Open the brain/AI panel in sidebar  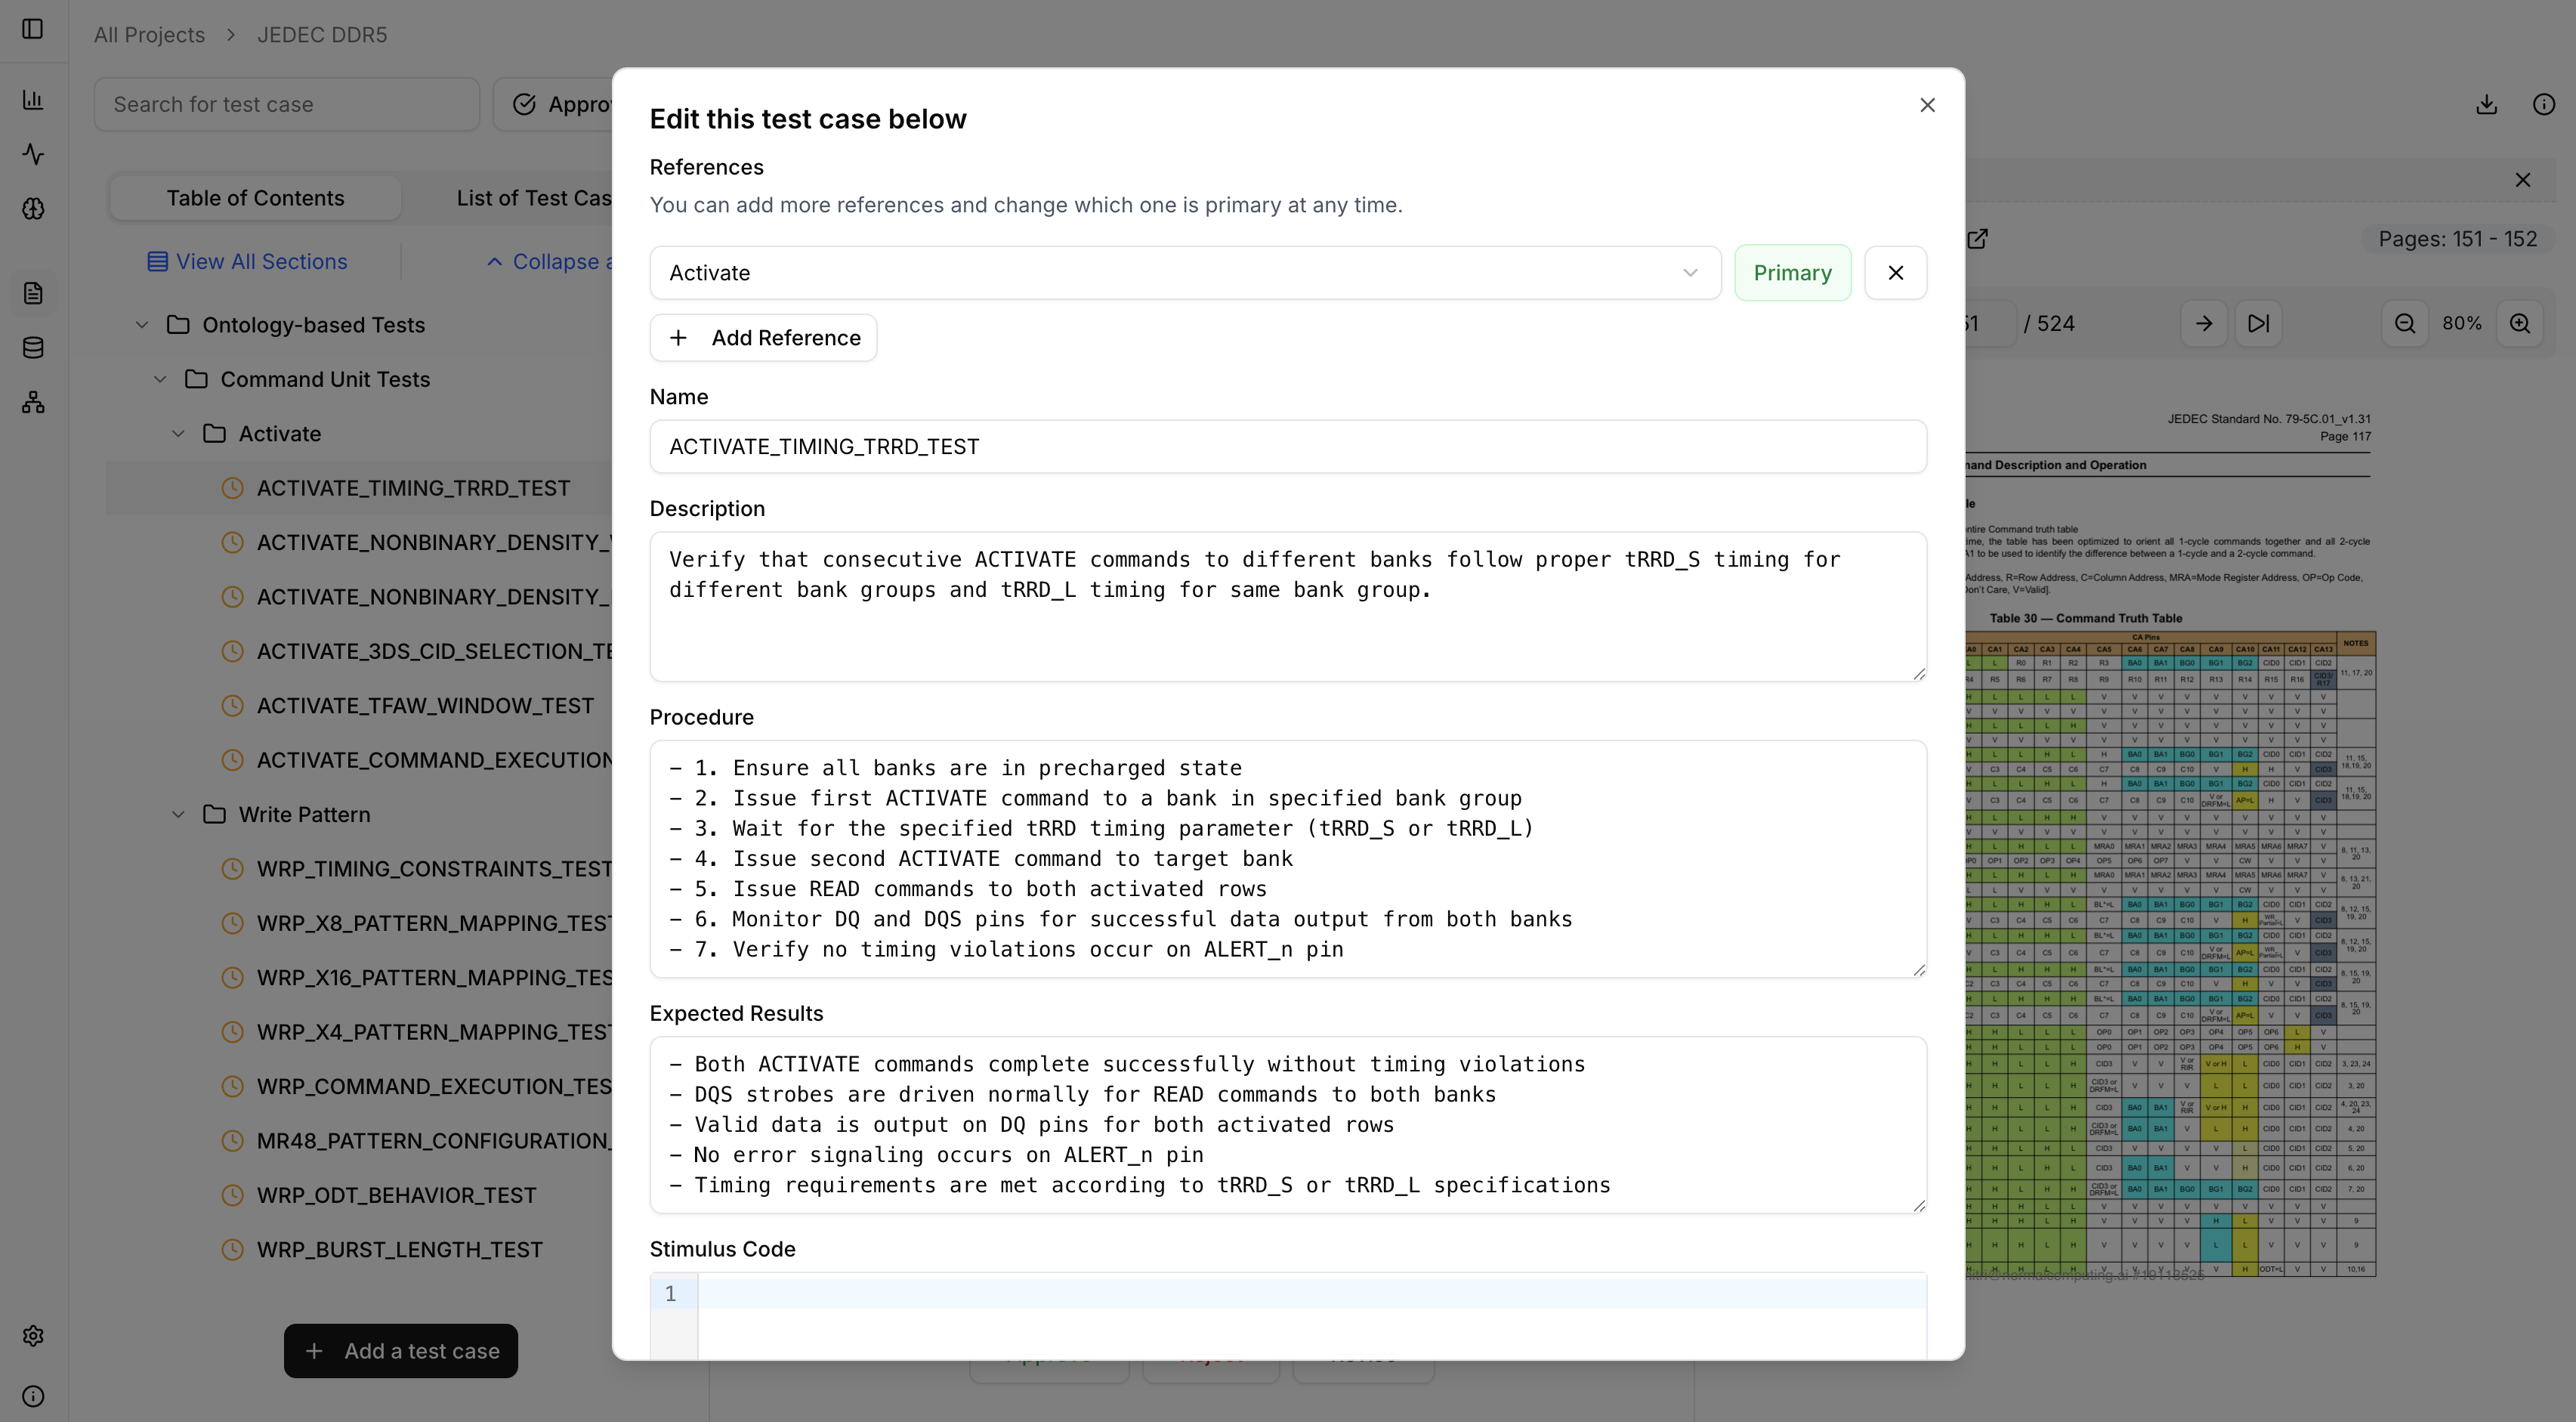tap(33, 209)
